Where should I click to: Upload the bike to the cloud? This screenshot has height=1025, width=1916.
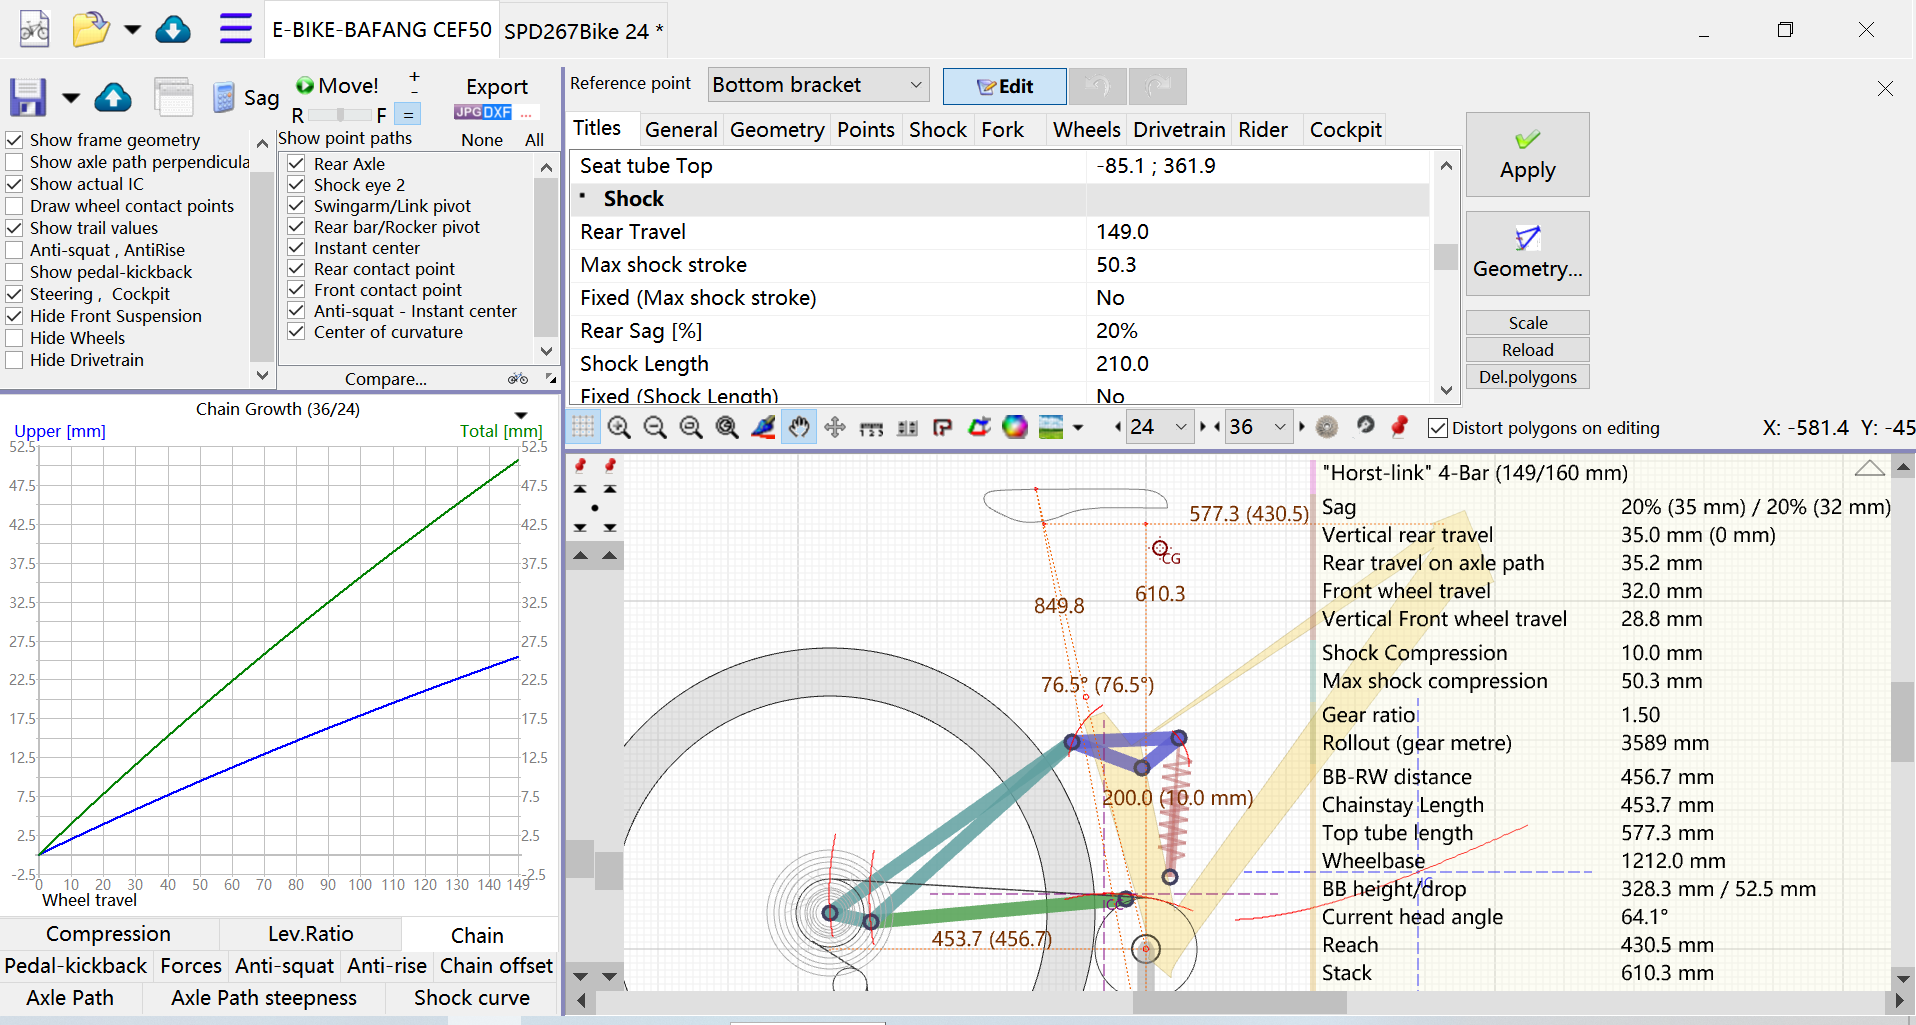click(113, 97)
